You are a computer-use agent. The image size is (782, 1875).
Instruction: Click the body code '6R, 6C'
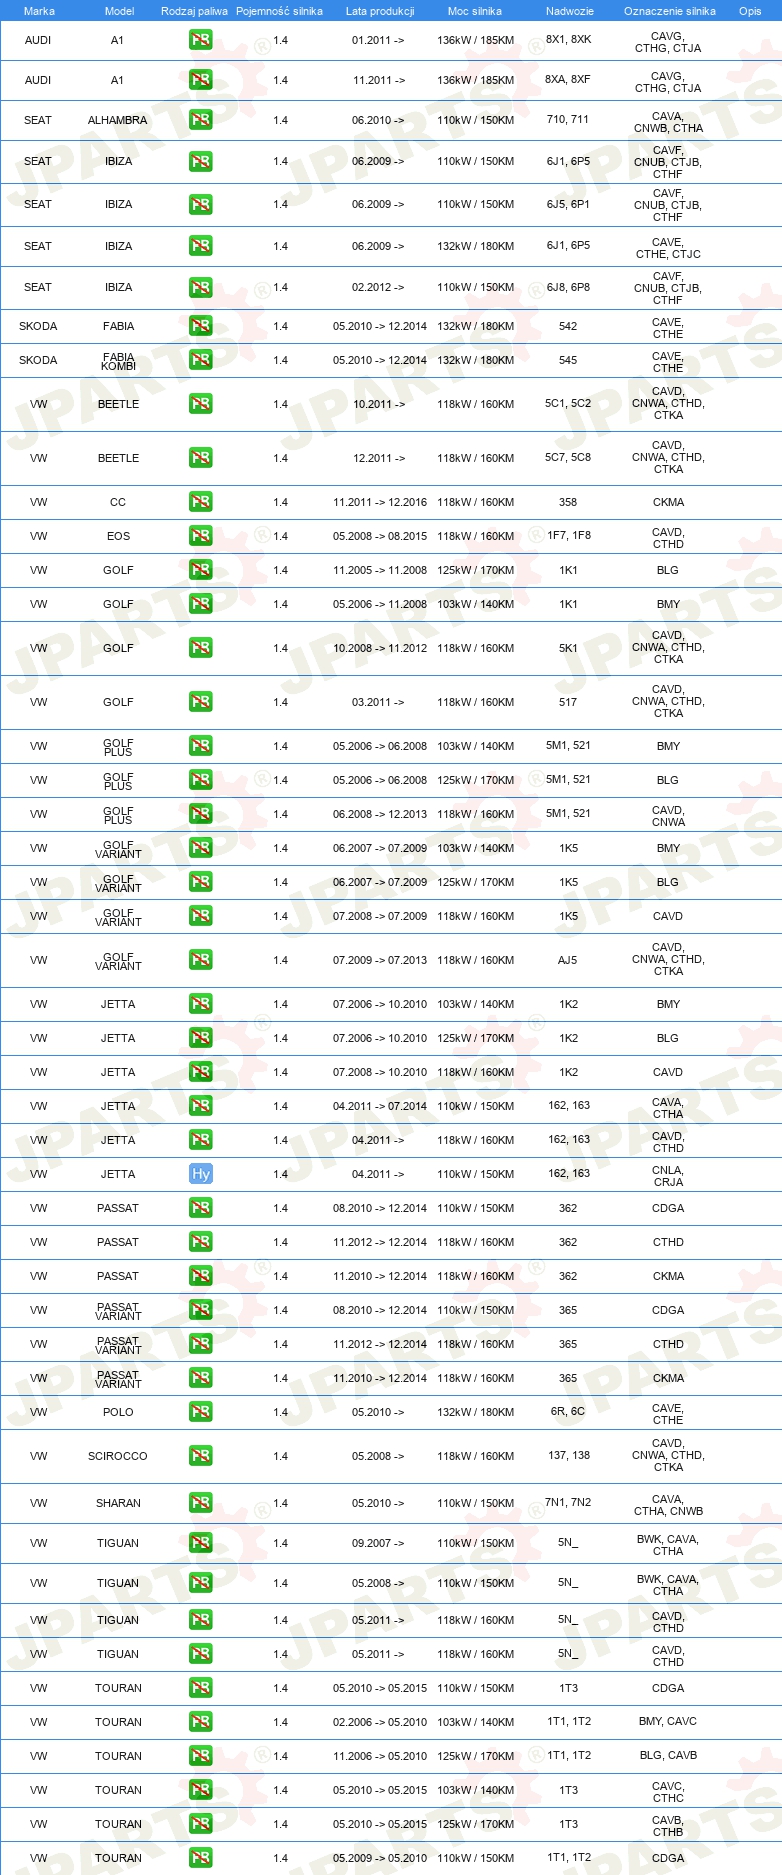(568, 1411)
